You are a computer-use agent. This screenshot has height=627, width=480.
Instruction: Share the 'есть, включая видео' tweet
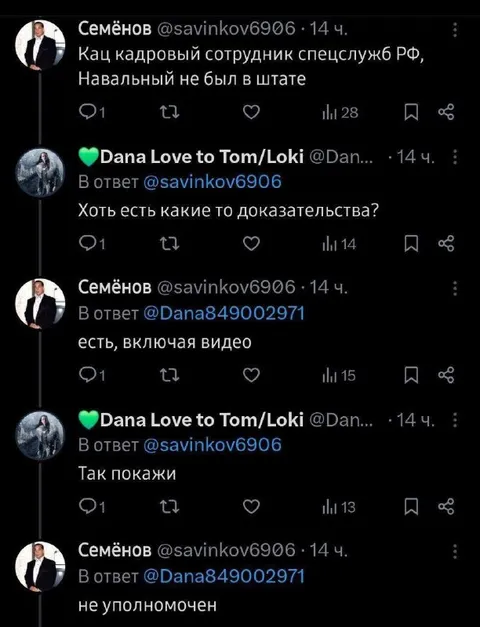click(446, 375)
